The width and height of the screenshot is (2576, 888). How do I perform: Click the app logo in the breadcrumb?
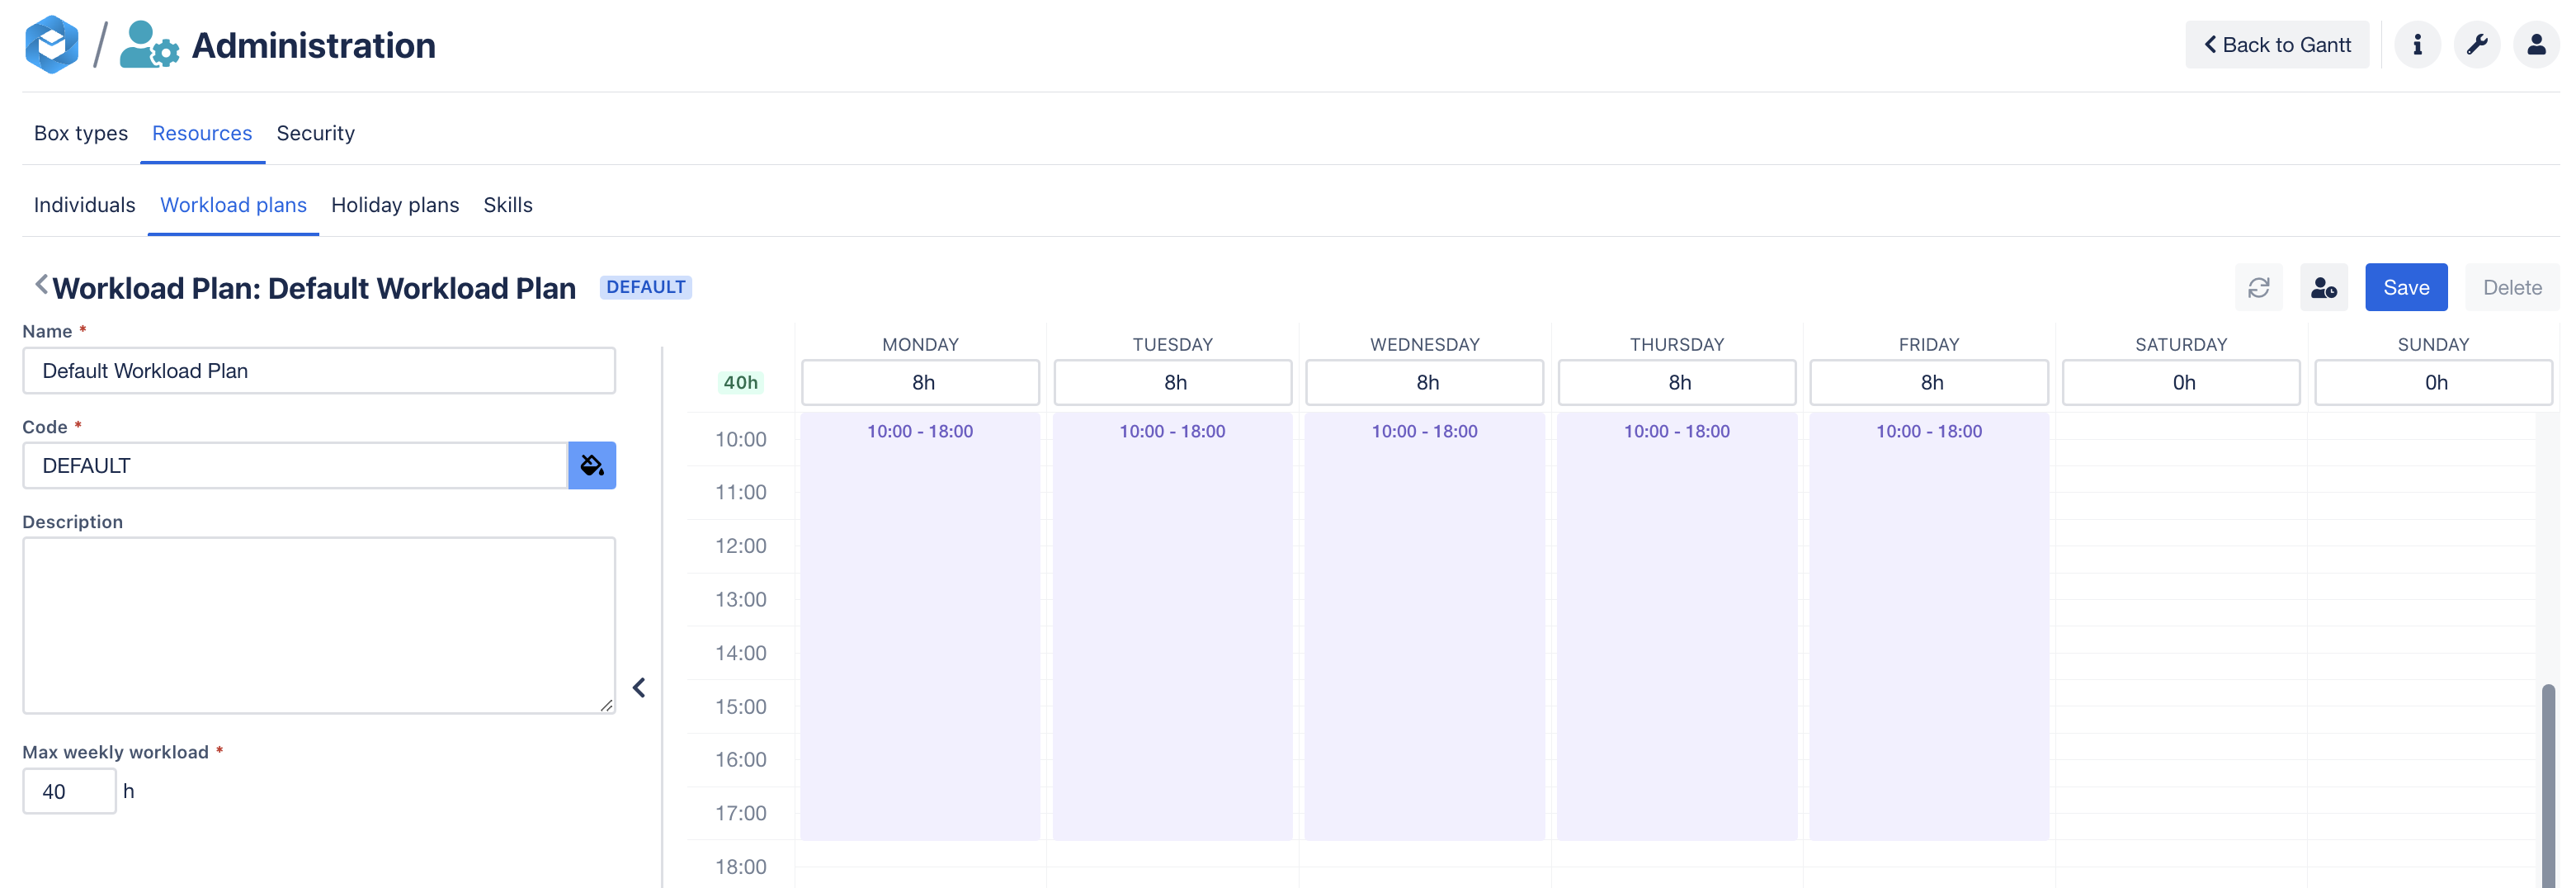pos(51,44)
